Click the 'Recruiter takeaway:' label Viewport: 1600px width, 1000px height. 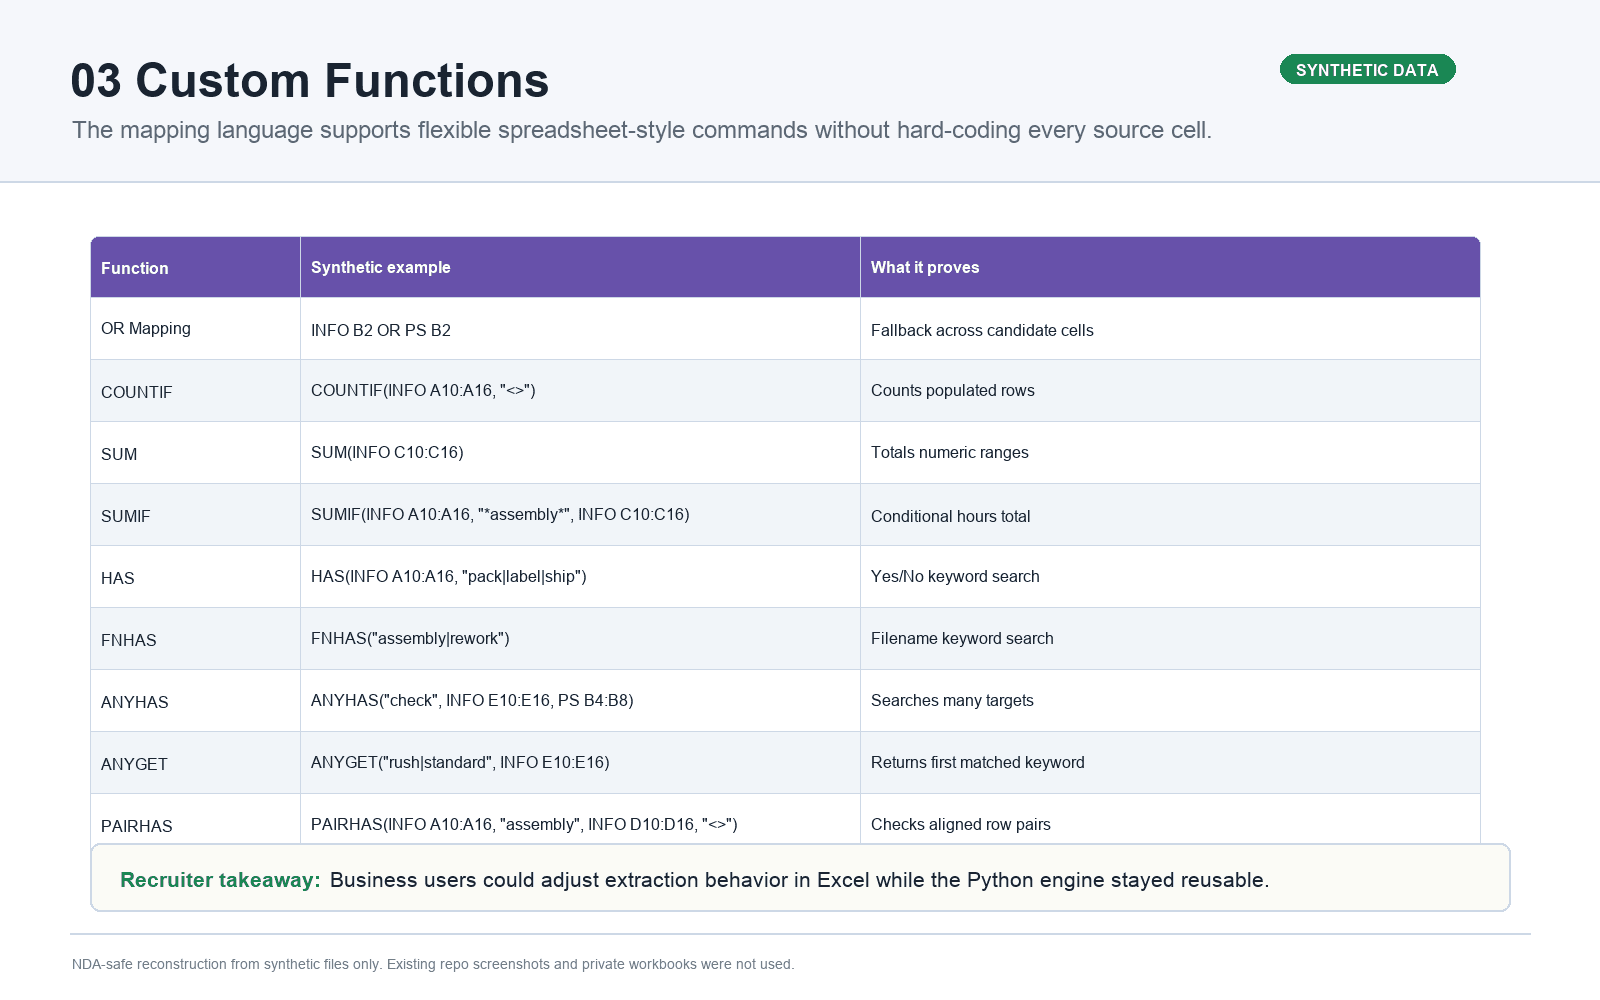pos(220,880)
